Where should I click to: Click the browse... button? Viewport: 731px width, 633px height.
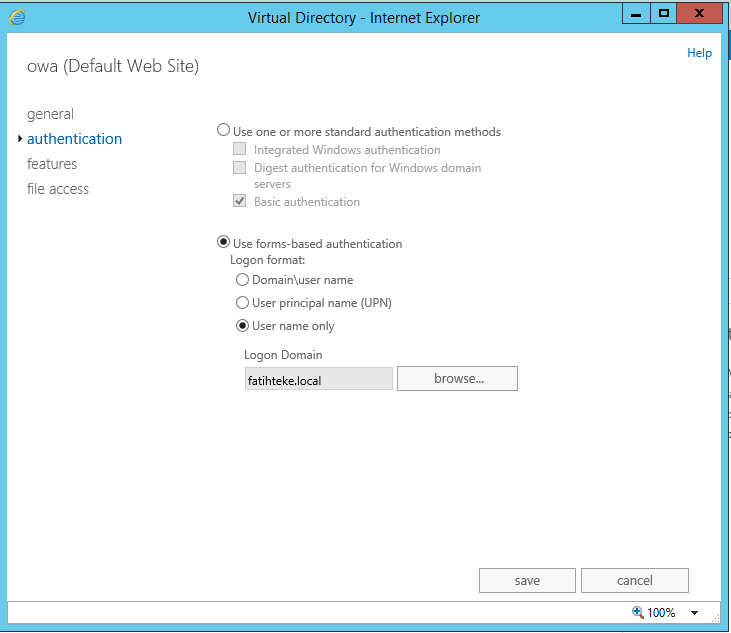pos(457,378)
